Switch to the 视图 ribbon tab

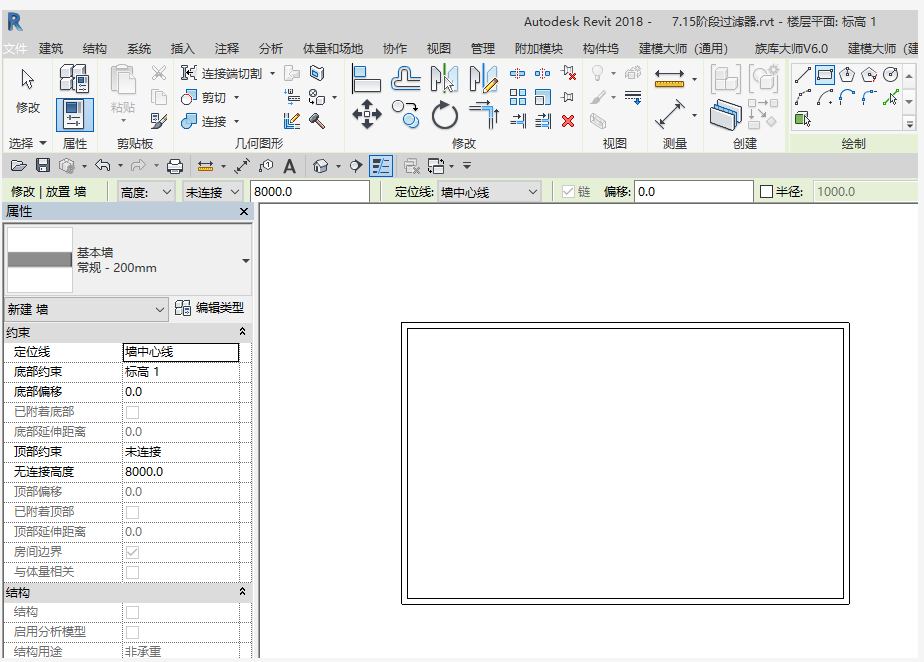(439, 48)
